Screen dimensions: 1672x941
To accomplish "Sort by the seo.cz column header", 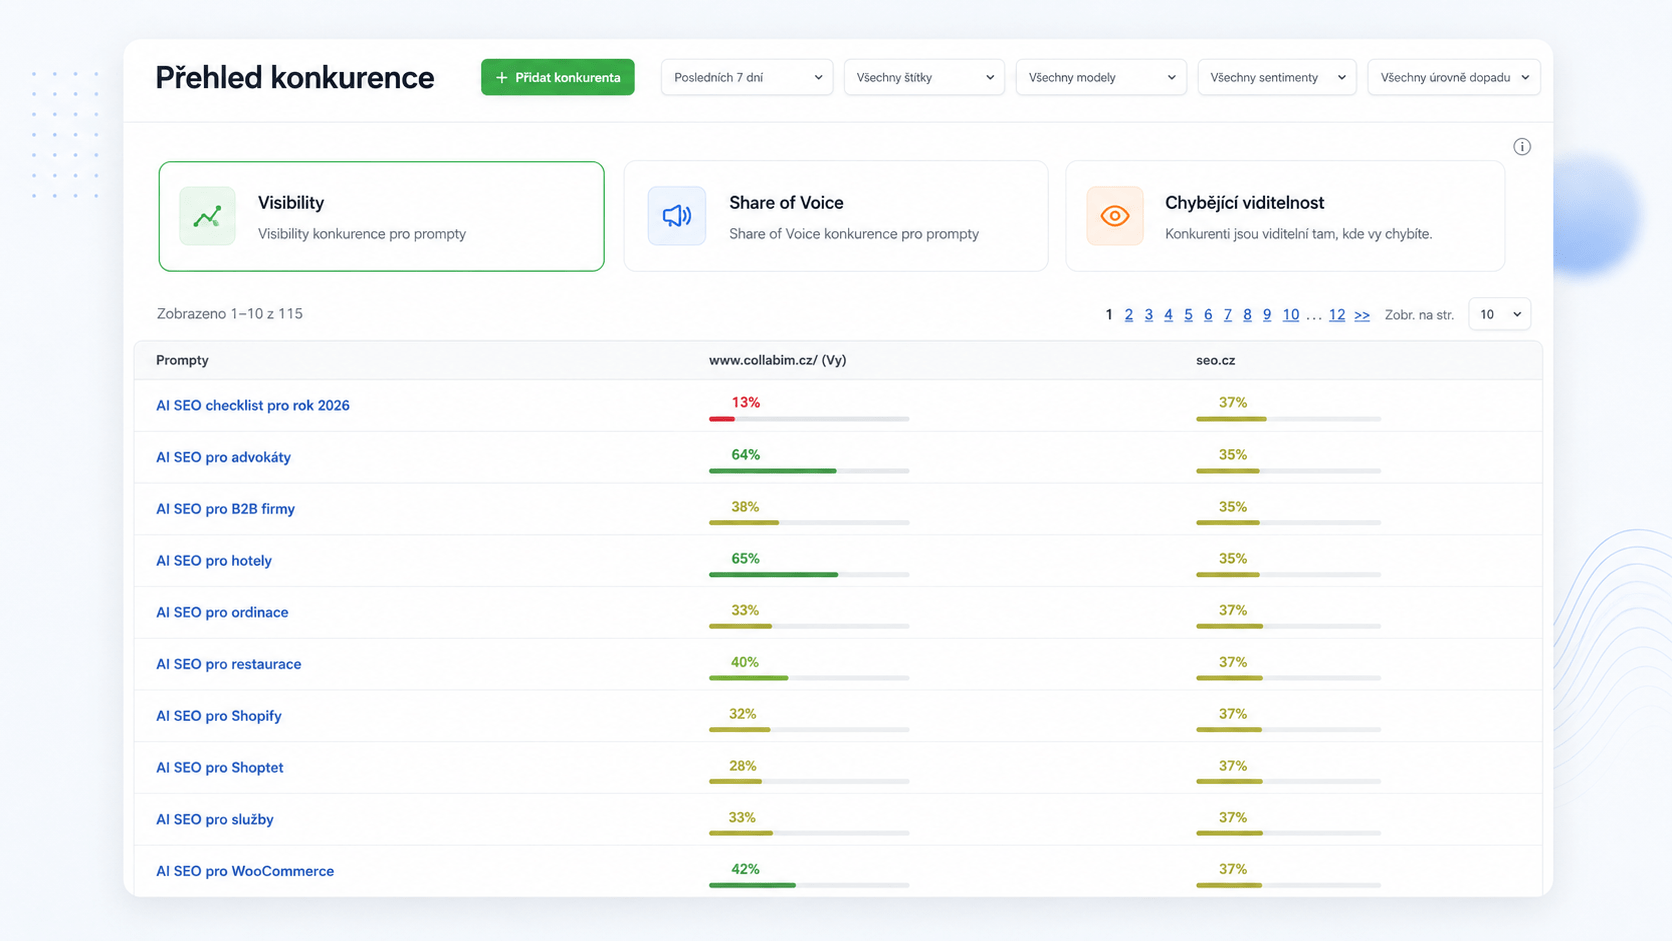I will point(1215,360).
